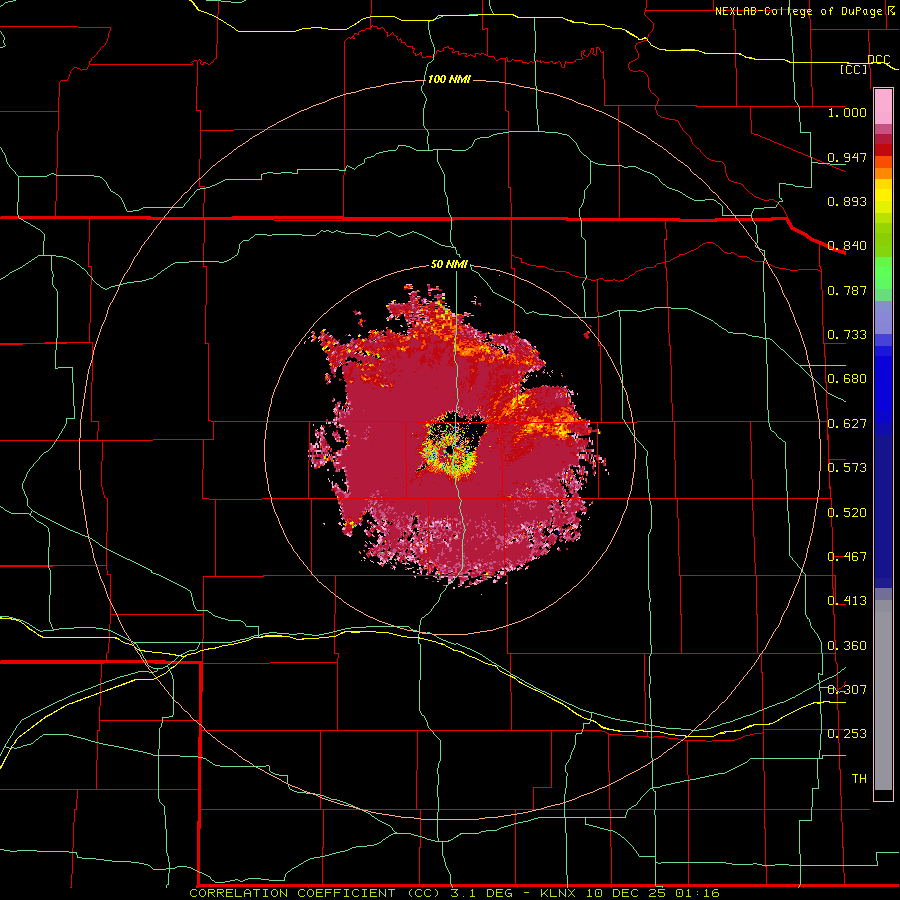The image size is (900, 900).
Task: Select the 0.467 scale value
Action: pyautogui.click(x=847, y=557)
